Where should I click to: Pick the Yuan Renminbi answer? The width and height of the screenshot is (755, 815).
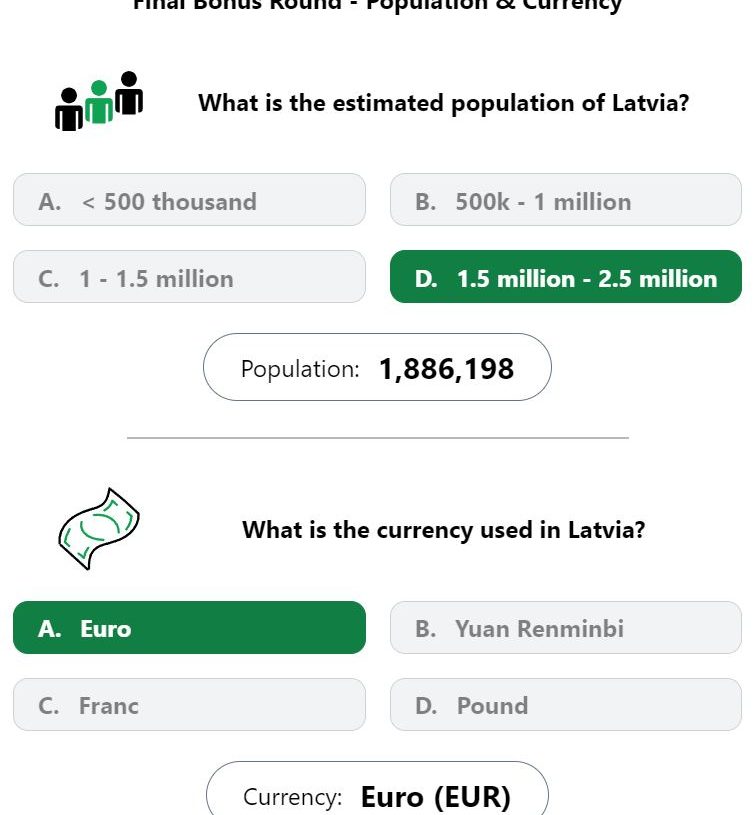[566, 627]
